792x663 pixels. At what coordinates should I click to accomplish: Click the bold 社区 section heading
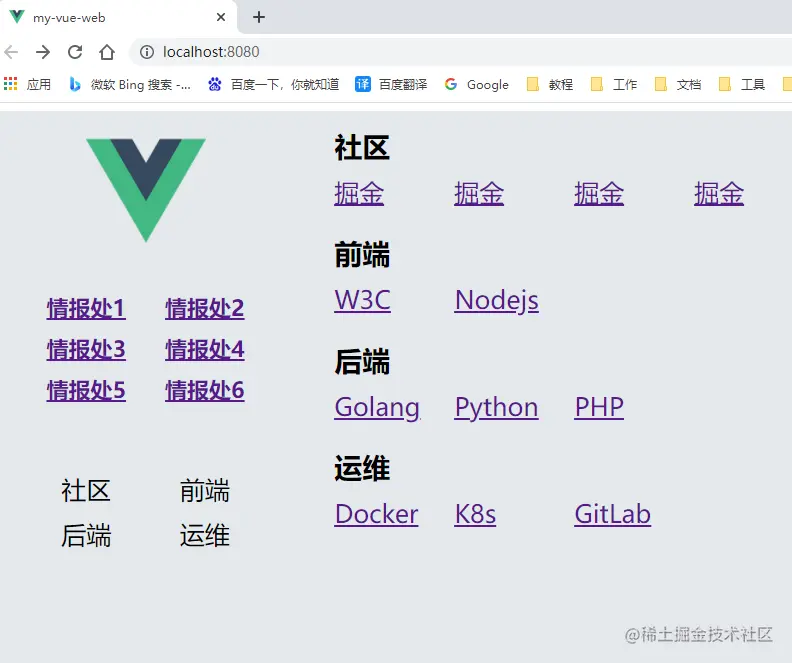tap(362, 147)
